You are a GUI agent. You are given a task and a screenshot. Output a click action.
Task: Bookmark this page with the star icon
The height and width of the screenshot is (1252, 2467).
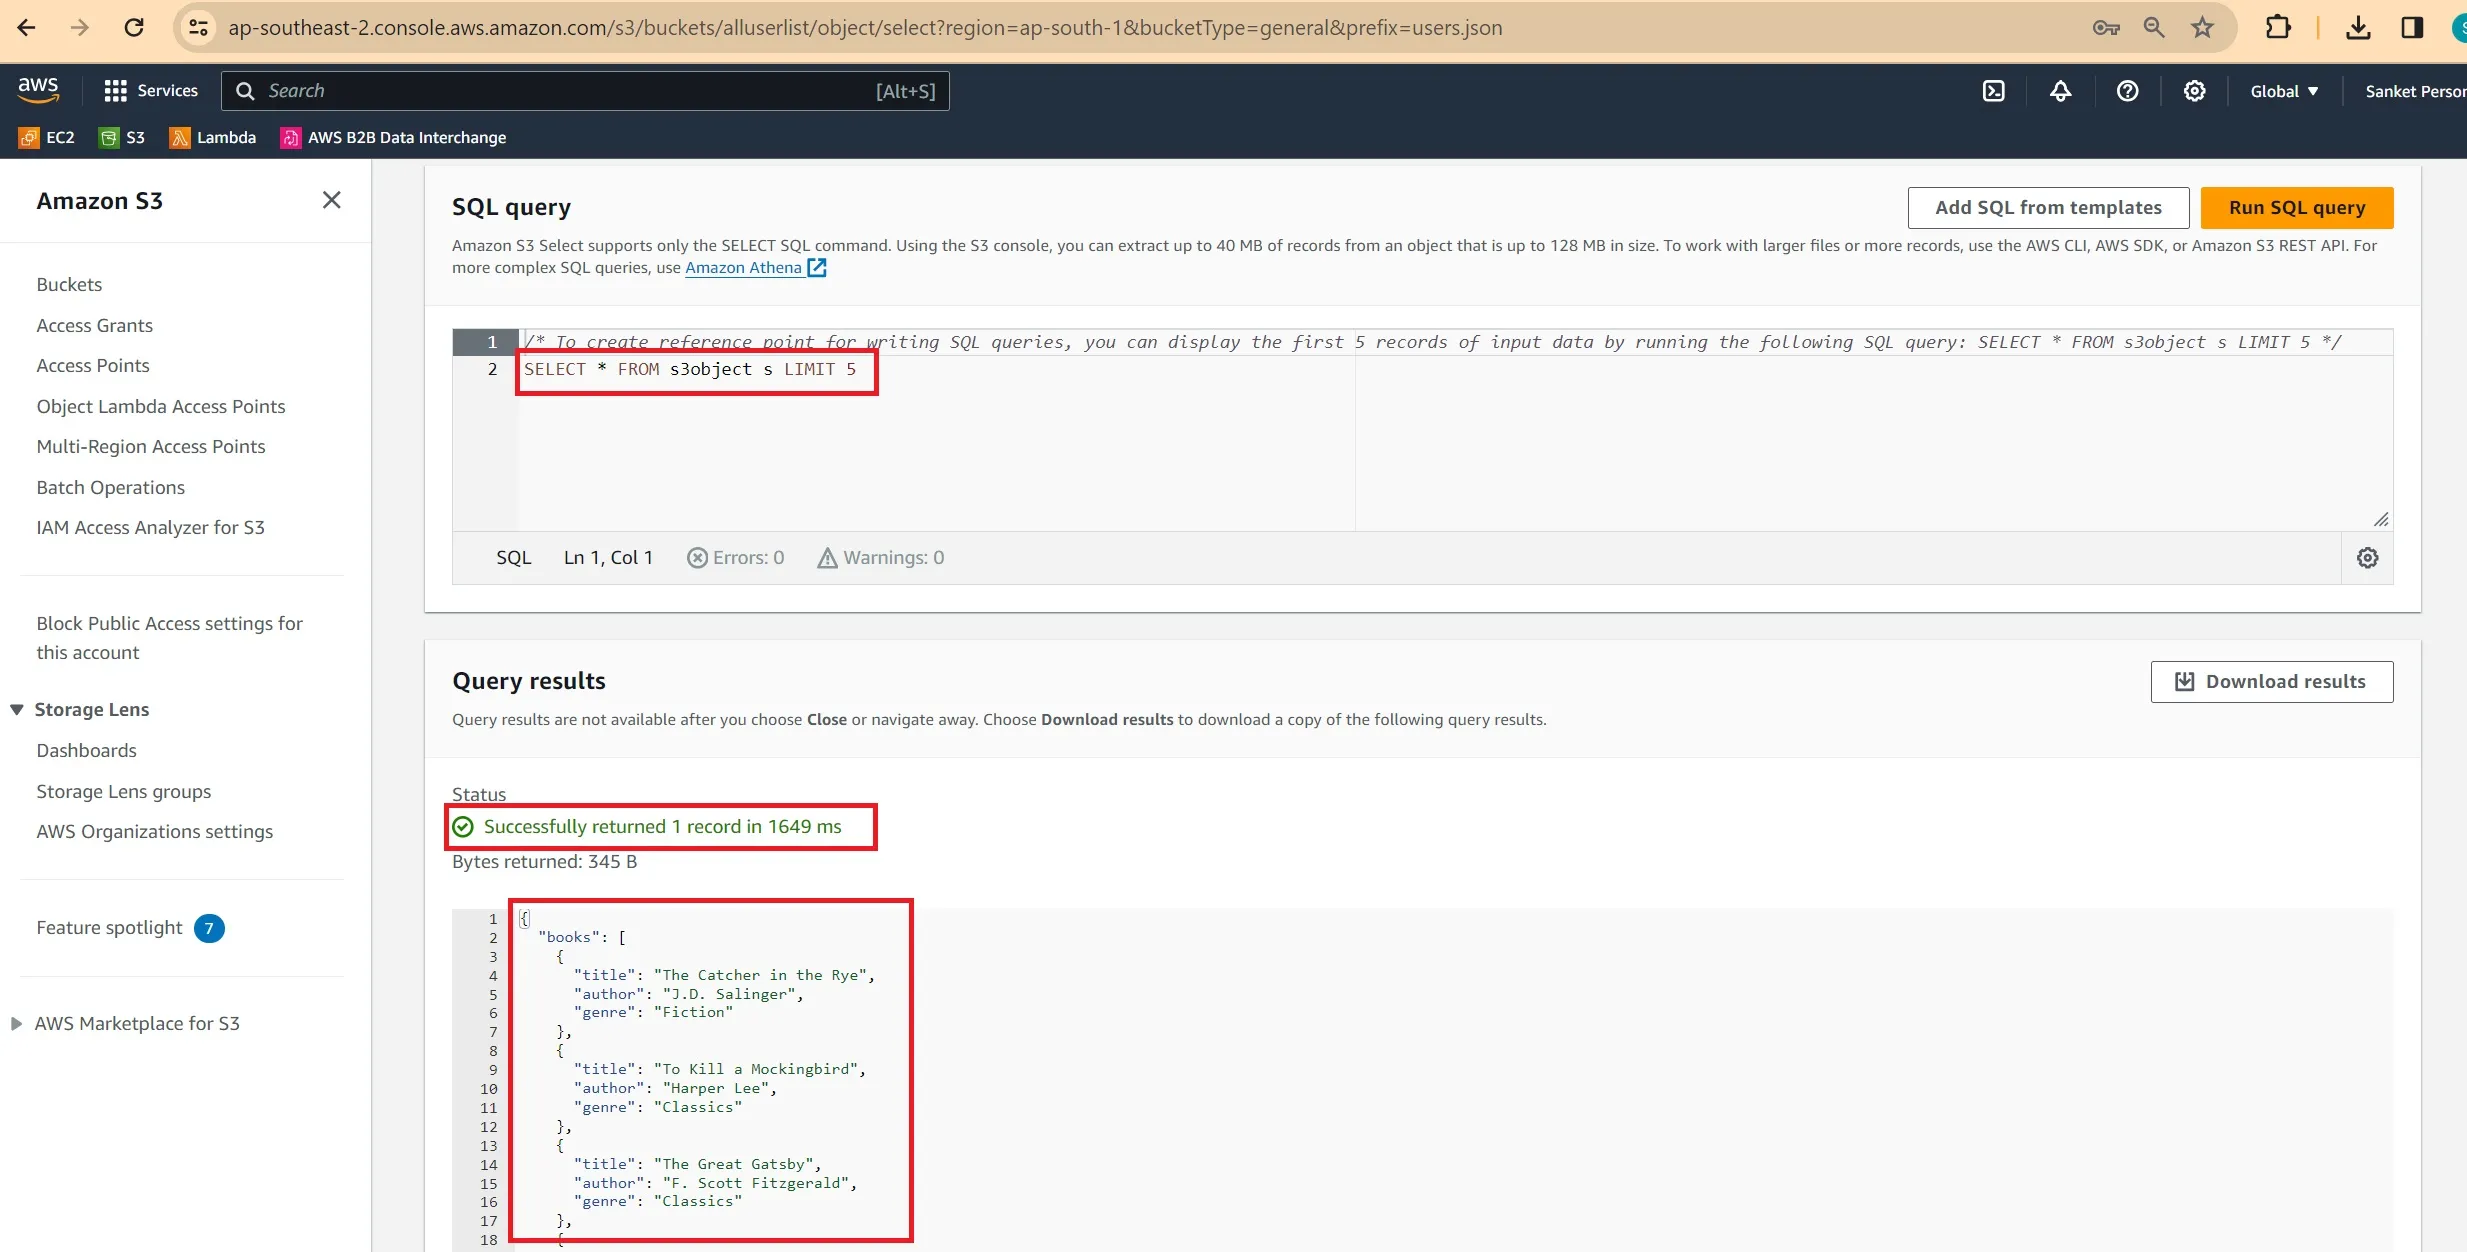click(2202, 28)
